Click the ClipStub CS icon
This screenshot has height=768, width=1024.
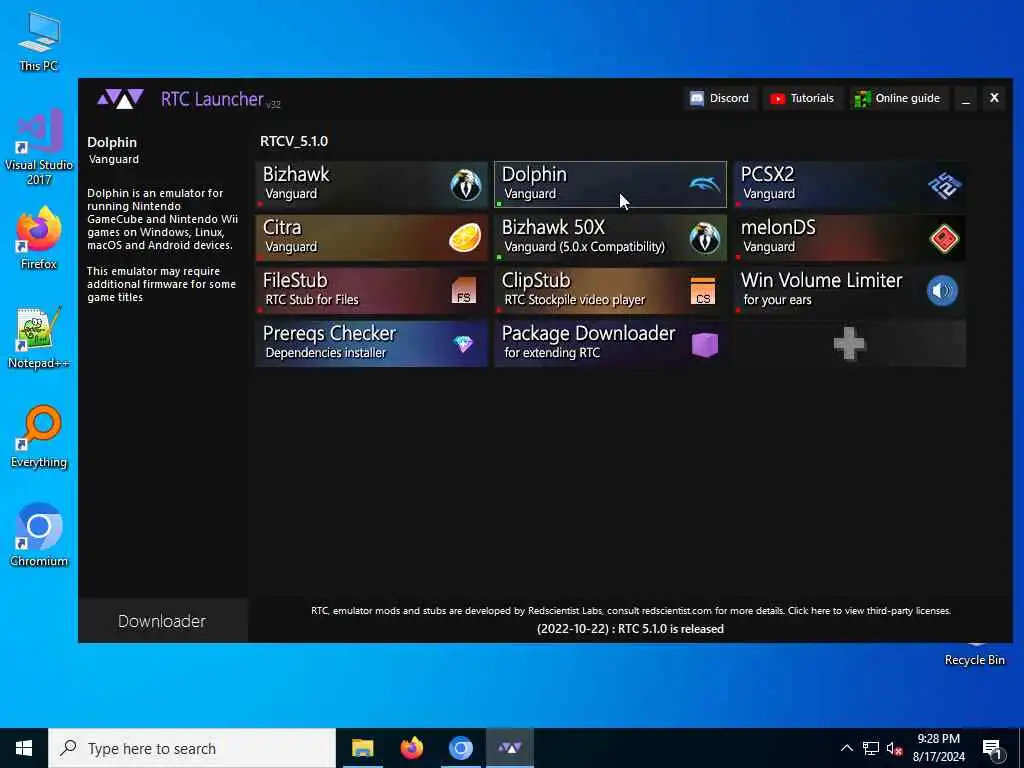[703, 291]
